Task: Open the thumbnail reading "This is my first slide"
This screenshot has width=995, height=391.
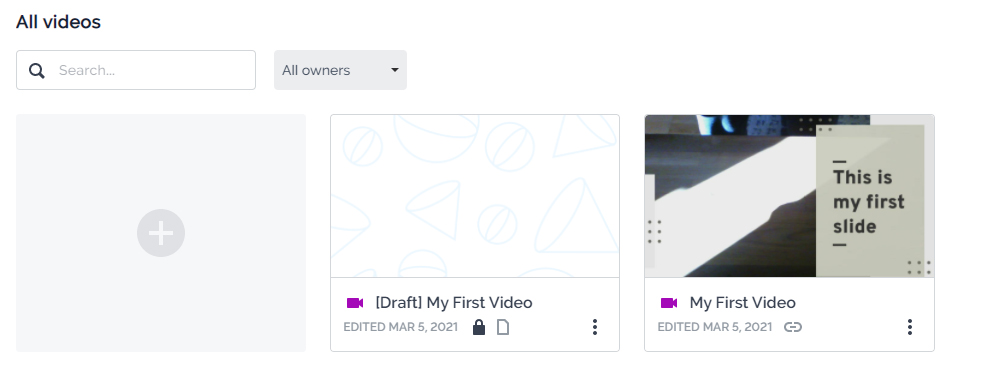Action: 789,196
